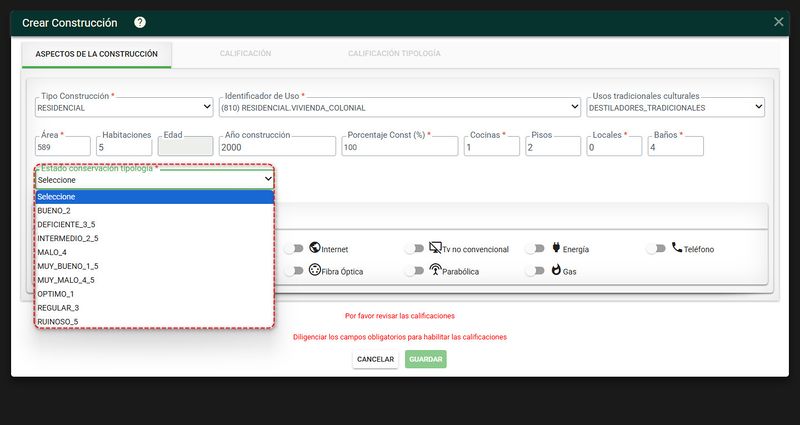Enable the Gas toggle
The height and width of the screenshot is (425, 800).
(535, 271)
